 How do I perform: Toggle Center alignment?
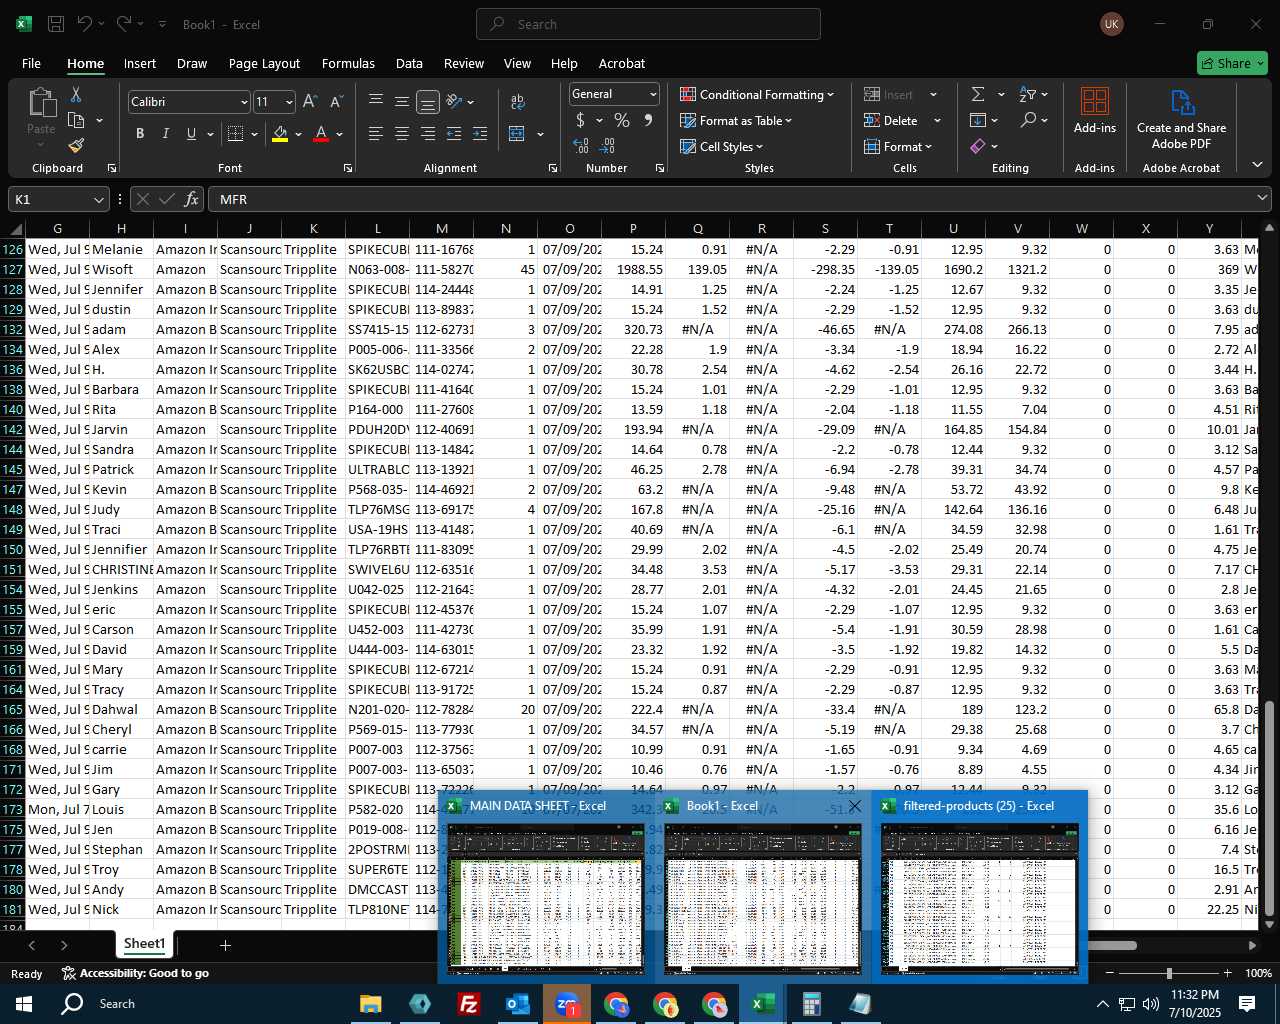[x=402, y=133]
